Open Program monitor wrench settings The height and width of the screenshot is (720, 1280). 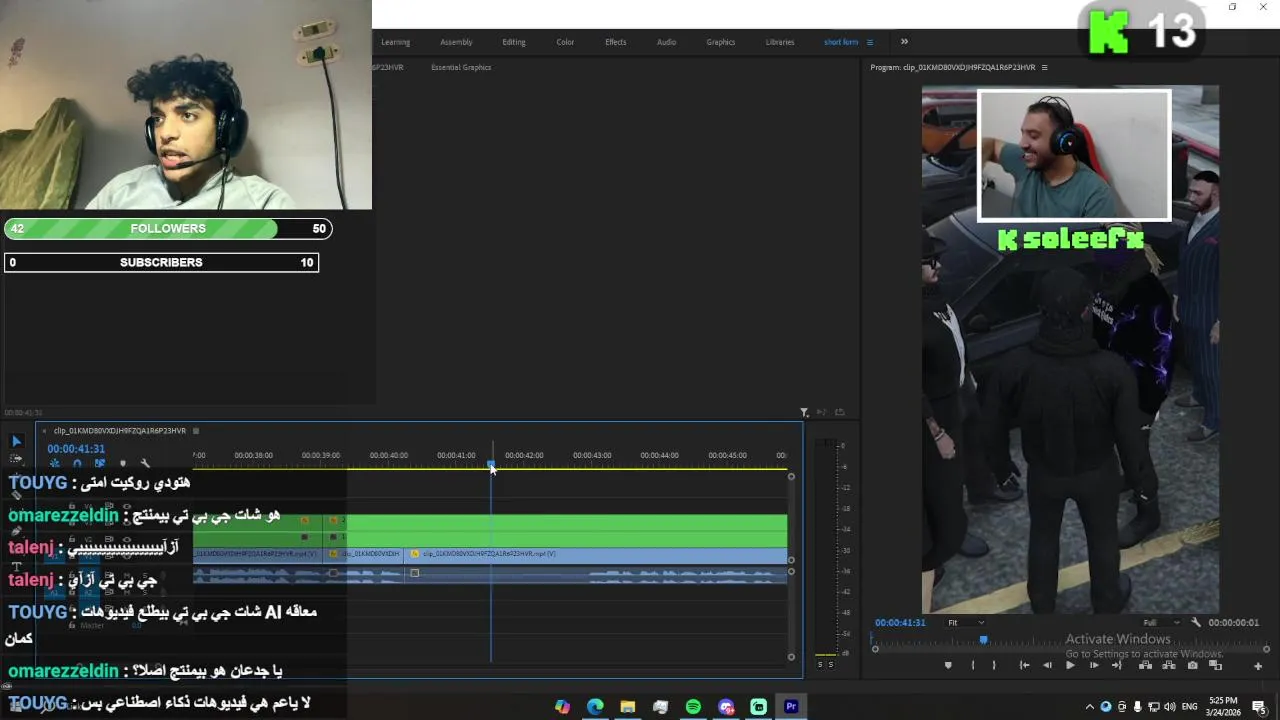pyautogui.click(x=1196, y=622)
